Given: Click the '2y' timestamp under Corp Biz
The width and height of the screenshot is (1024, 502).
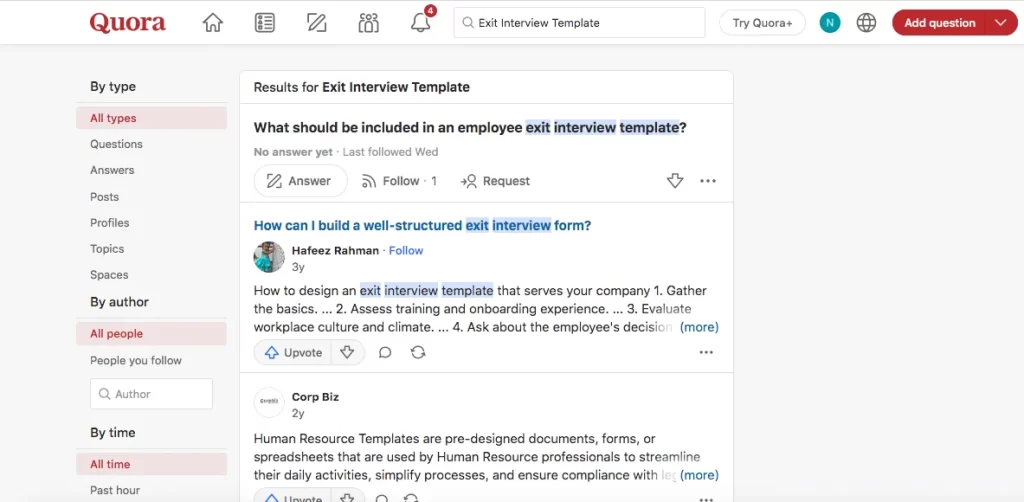Looking at the screenshot, I should [x=298, y=413].
